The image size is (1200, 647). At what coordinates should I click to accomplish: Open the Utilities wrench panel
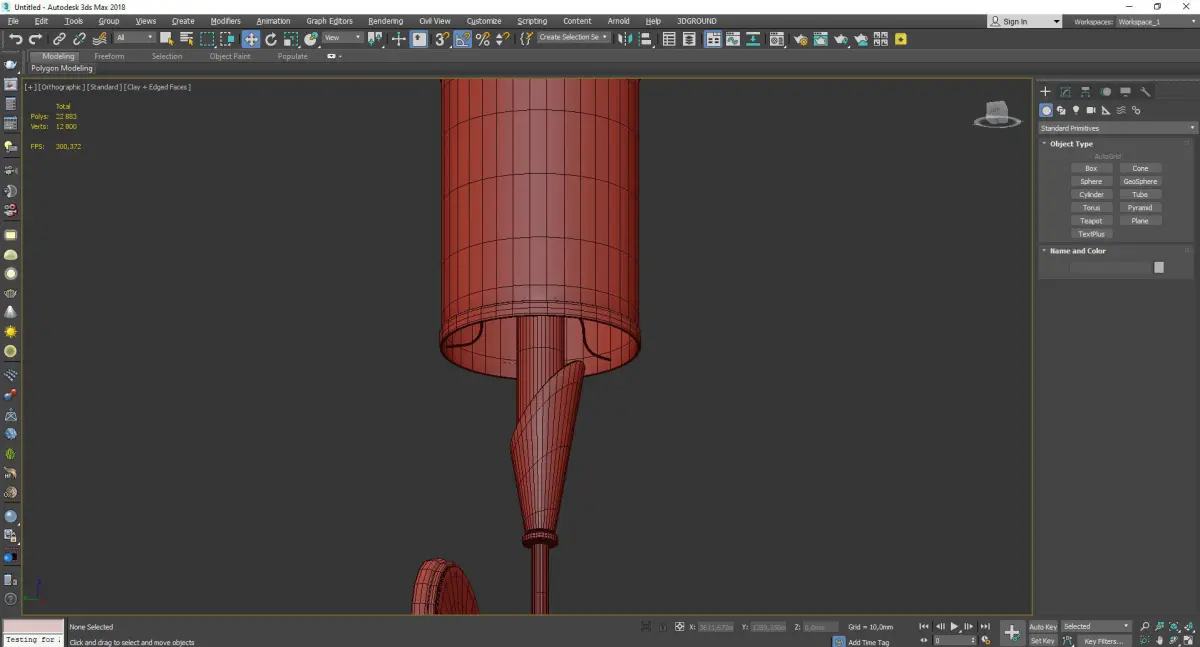[x=1146, y=92]
